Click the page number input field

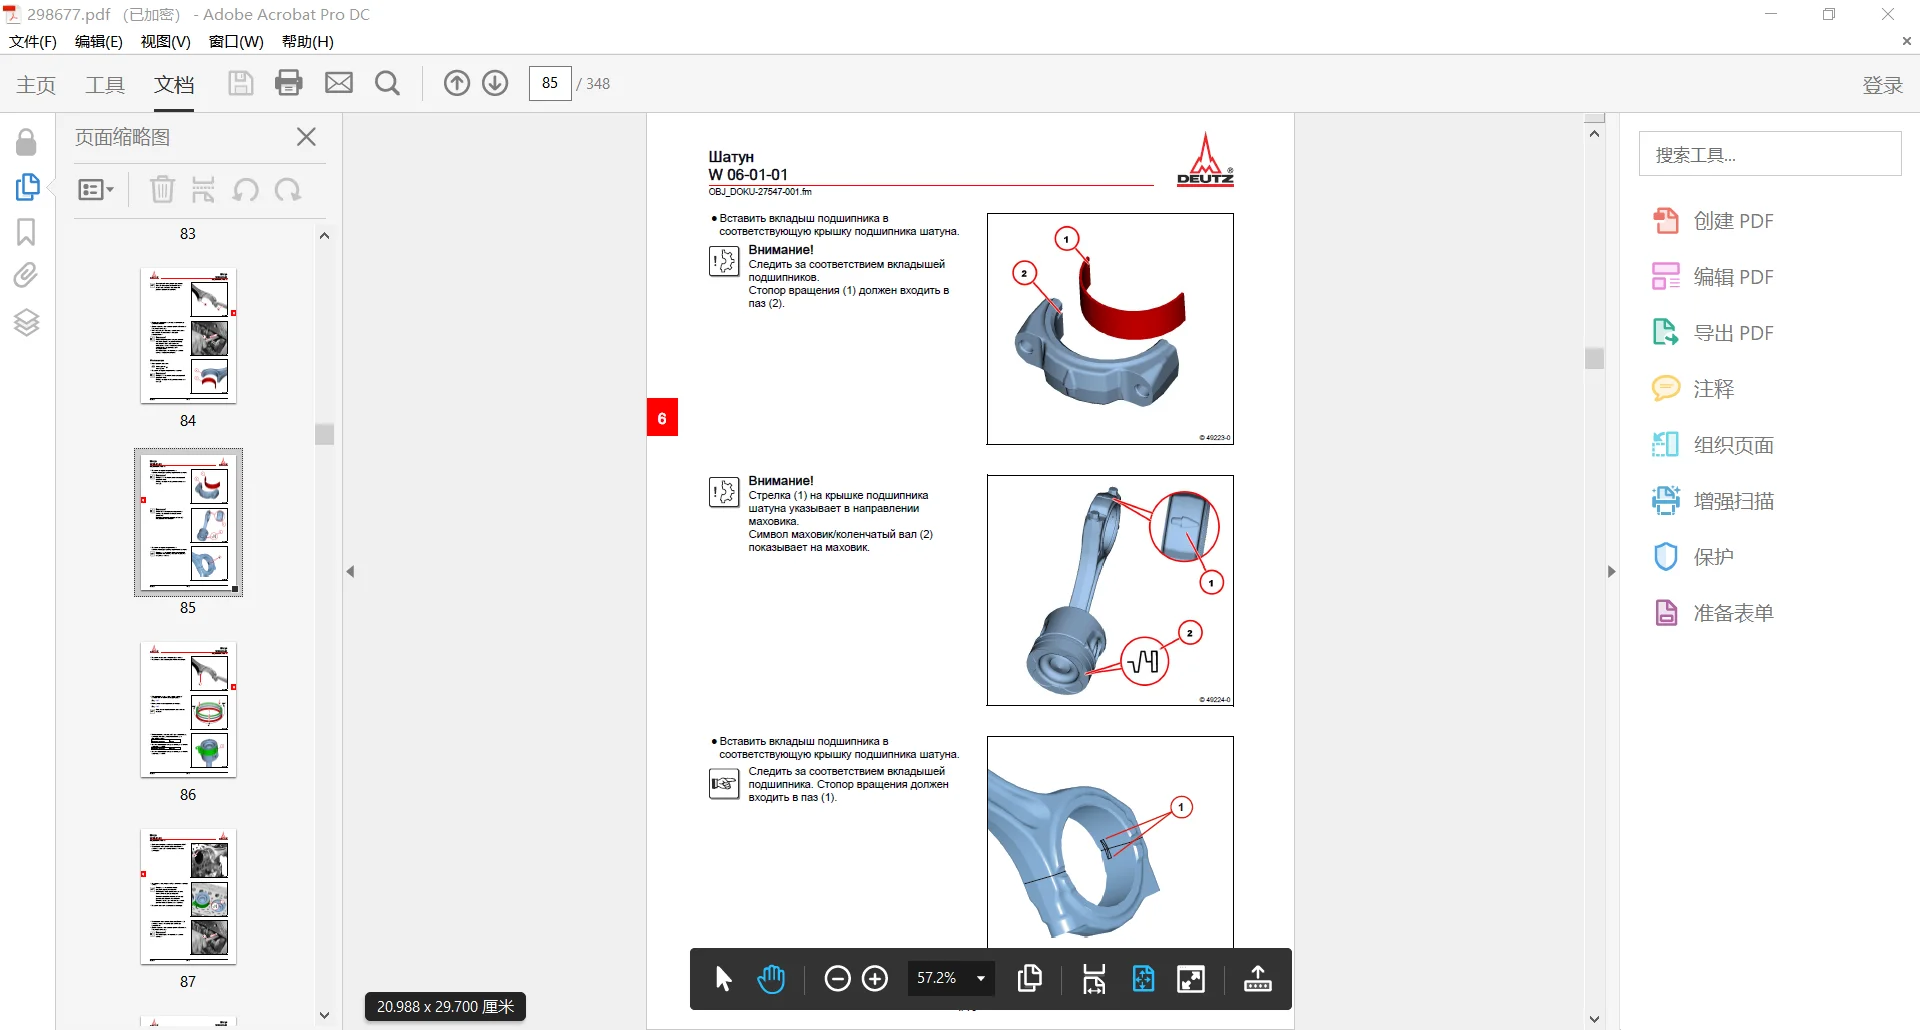pyautogui.click(x=550, y=83)
